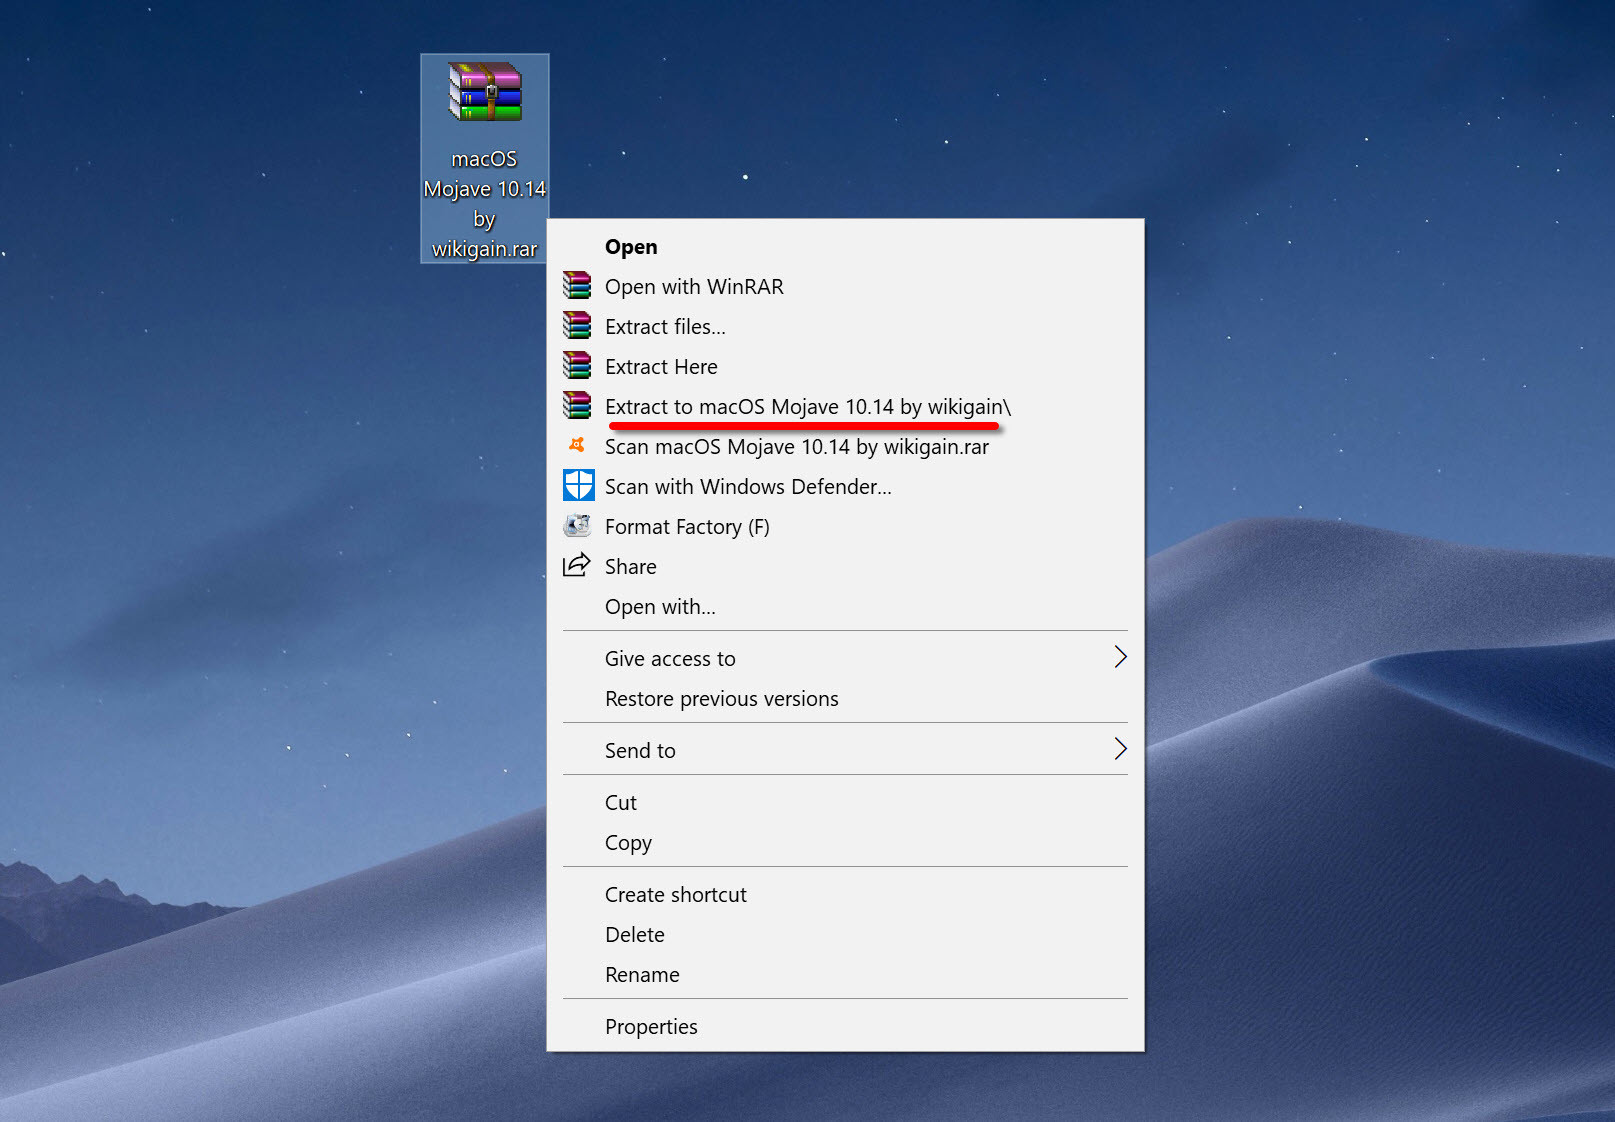This screenshot has width=1615, height=1122.
Task: Click the orange antivirus scan icon
Action: point(577,445)
